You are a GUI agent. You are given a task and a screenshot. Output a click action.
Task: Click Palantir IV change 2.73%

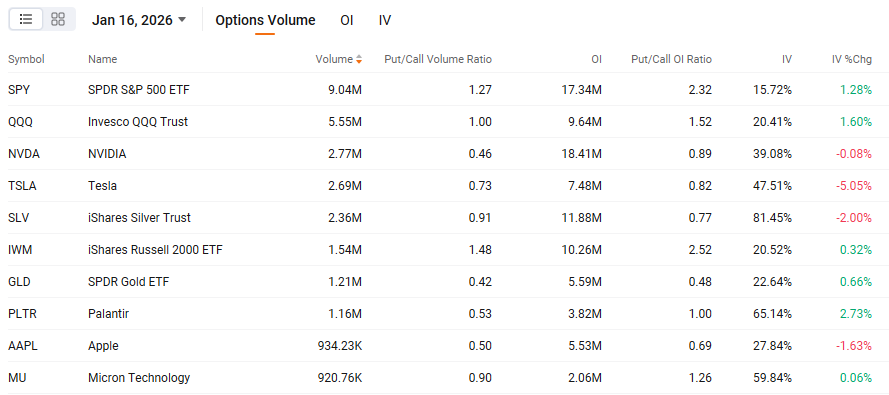857,313
